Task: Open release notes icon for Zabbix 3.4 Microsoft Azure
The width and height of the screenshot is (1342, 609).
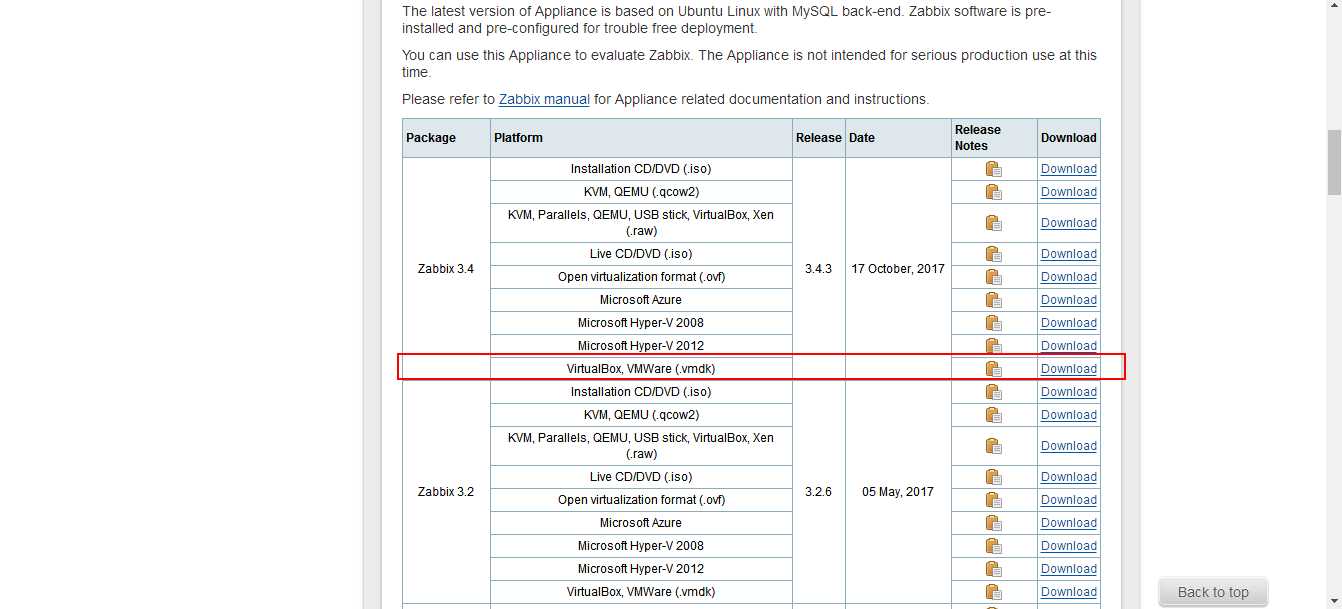Action: pos(993,300)
